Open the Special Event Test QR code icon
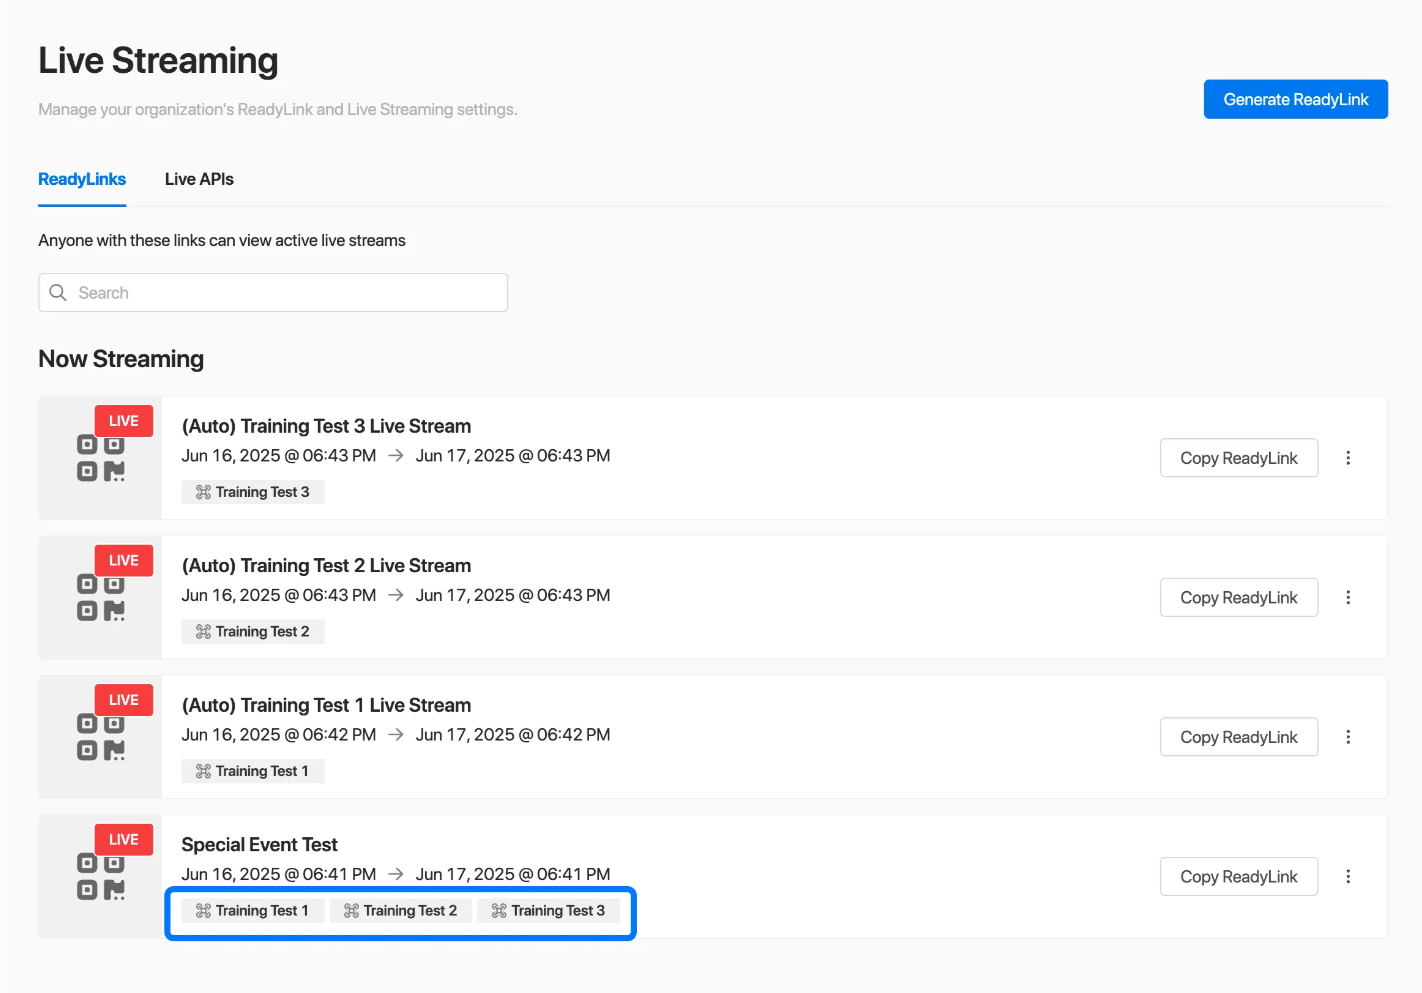This screenshot has height=993, width=1422. [101, 877]
